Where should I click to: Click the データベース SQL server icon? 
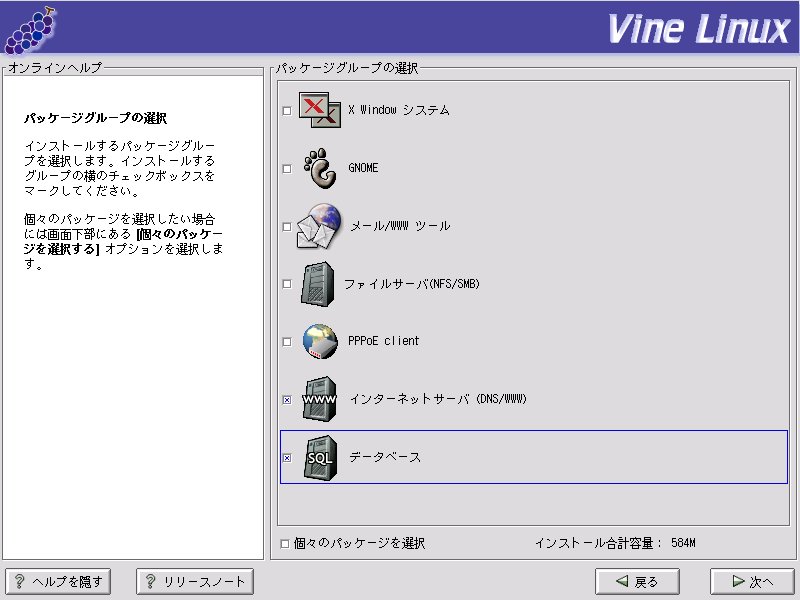tap(320, 457)
